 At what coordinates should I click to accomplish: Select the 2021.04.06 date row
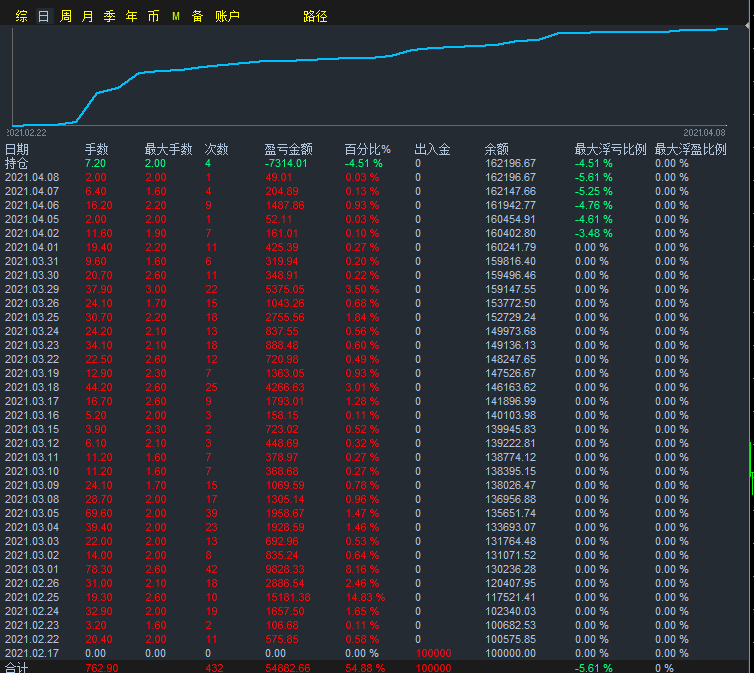32,205
